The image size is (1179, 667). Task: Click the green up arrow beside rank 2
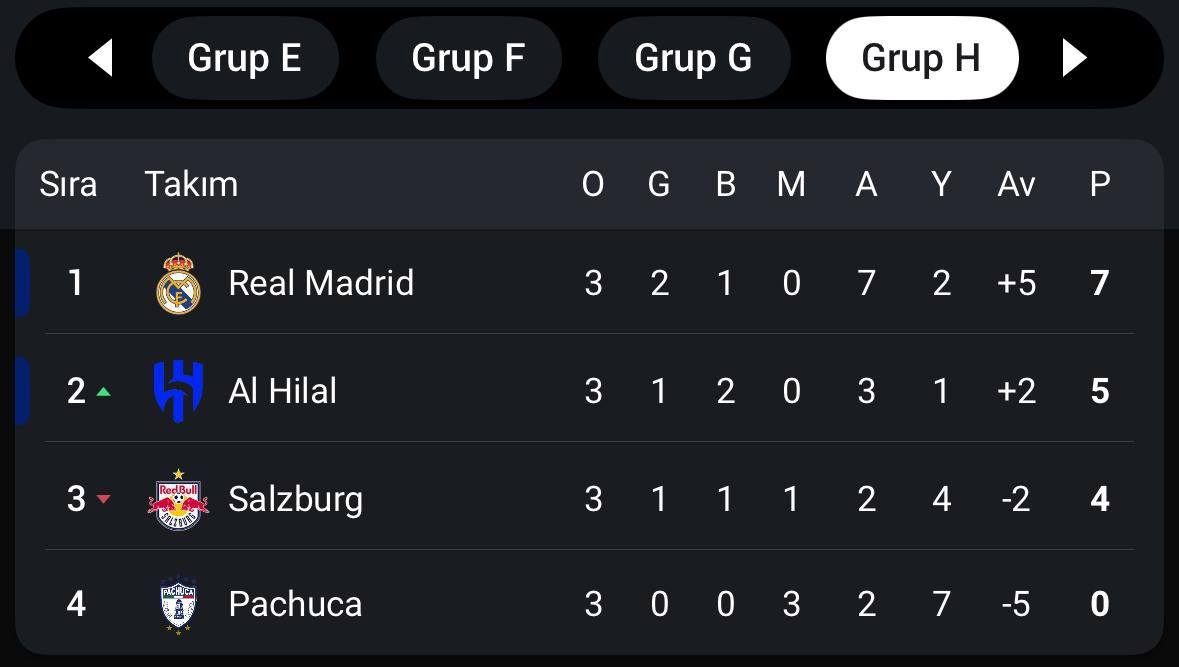click(104, 391)
